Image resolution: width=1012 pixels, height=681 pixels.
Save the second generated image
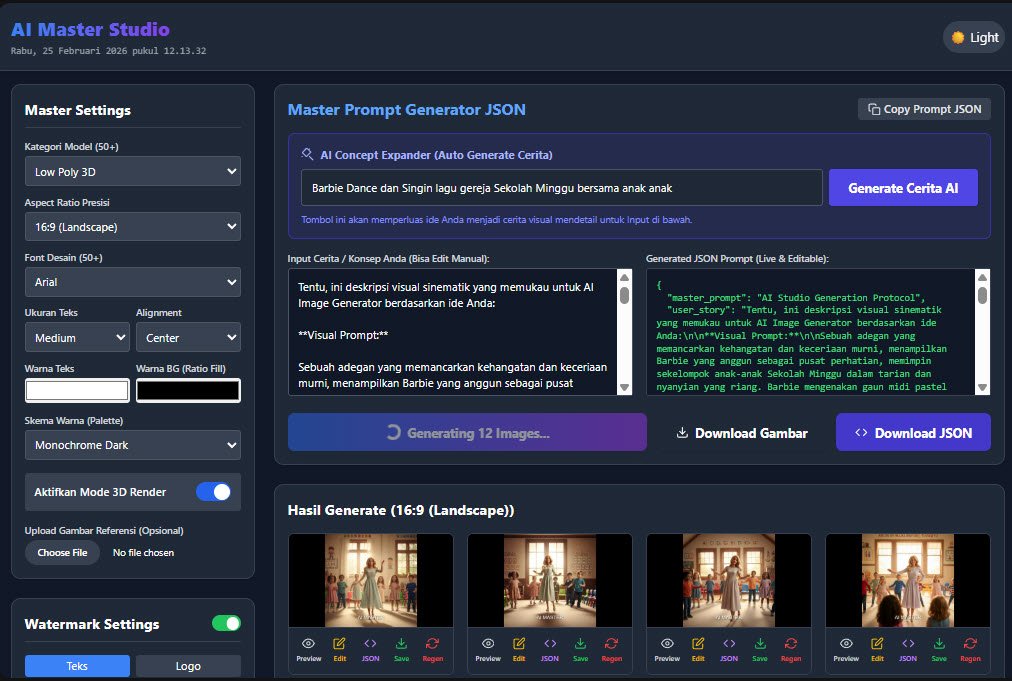point(581,649)
